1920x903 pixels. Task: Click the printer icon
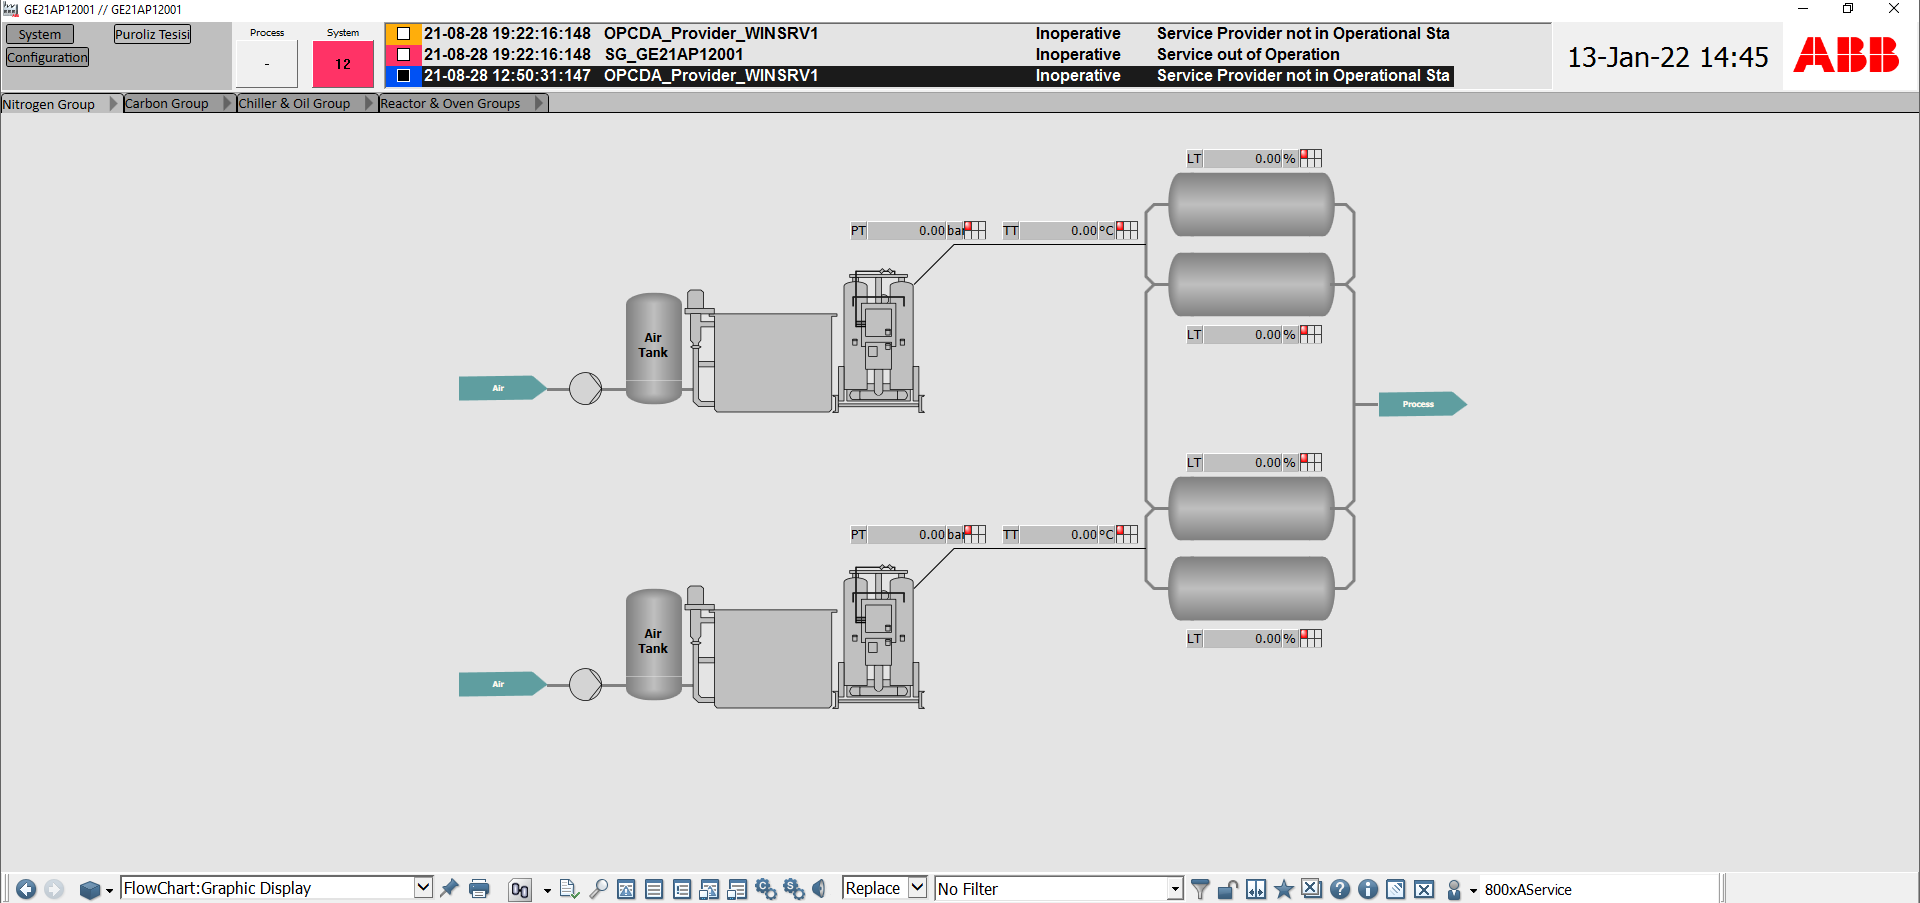click(479, 889)
